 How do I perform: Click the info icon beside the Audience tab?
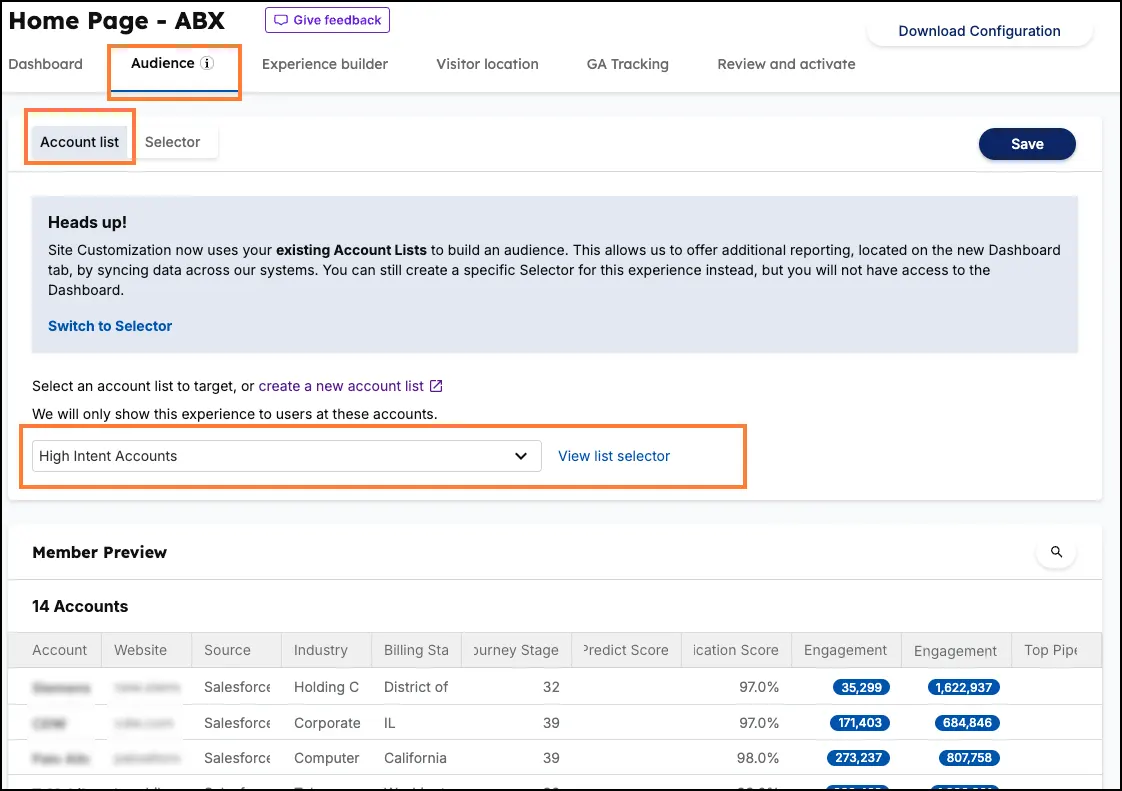[207, 62]
